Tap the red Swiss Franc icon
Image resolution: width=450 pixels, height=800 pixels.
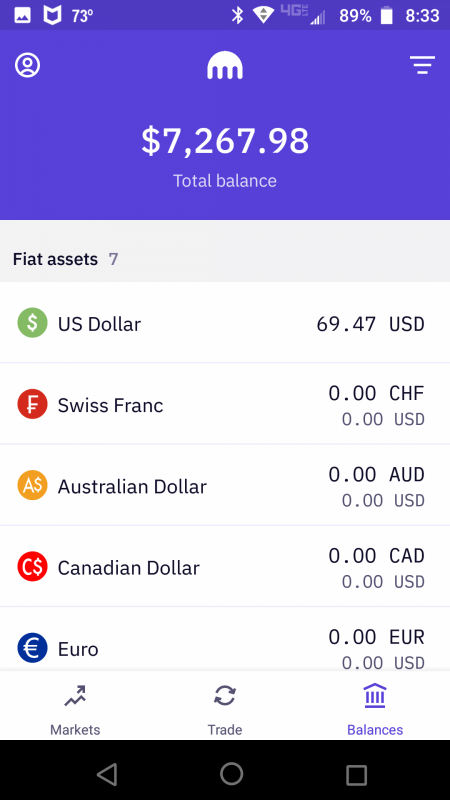point(33,404)
